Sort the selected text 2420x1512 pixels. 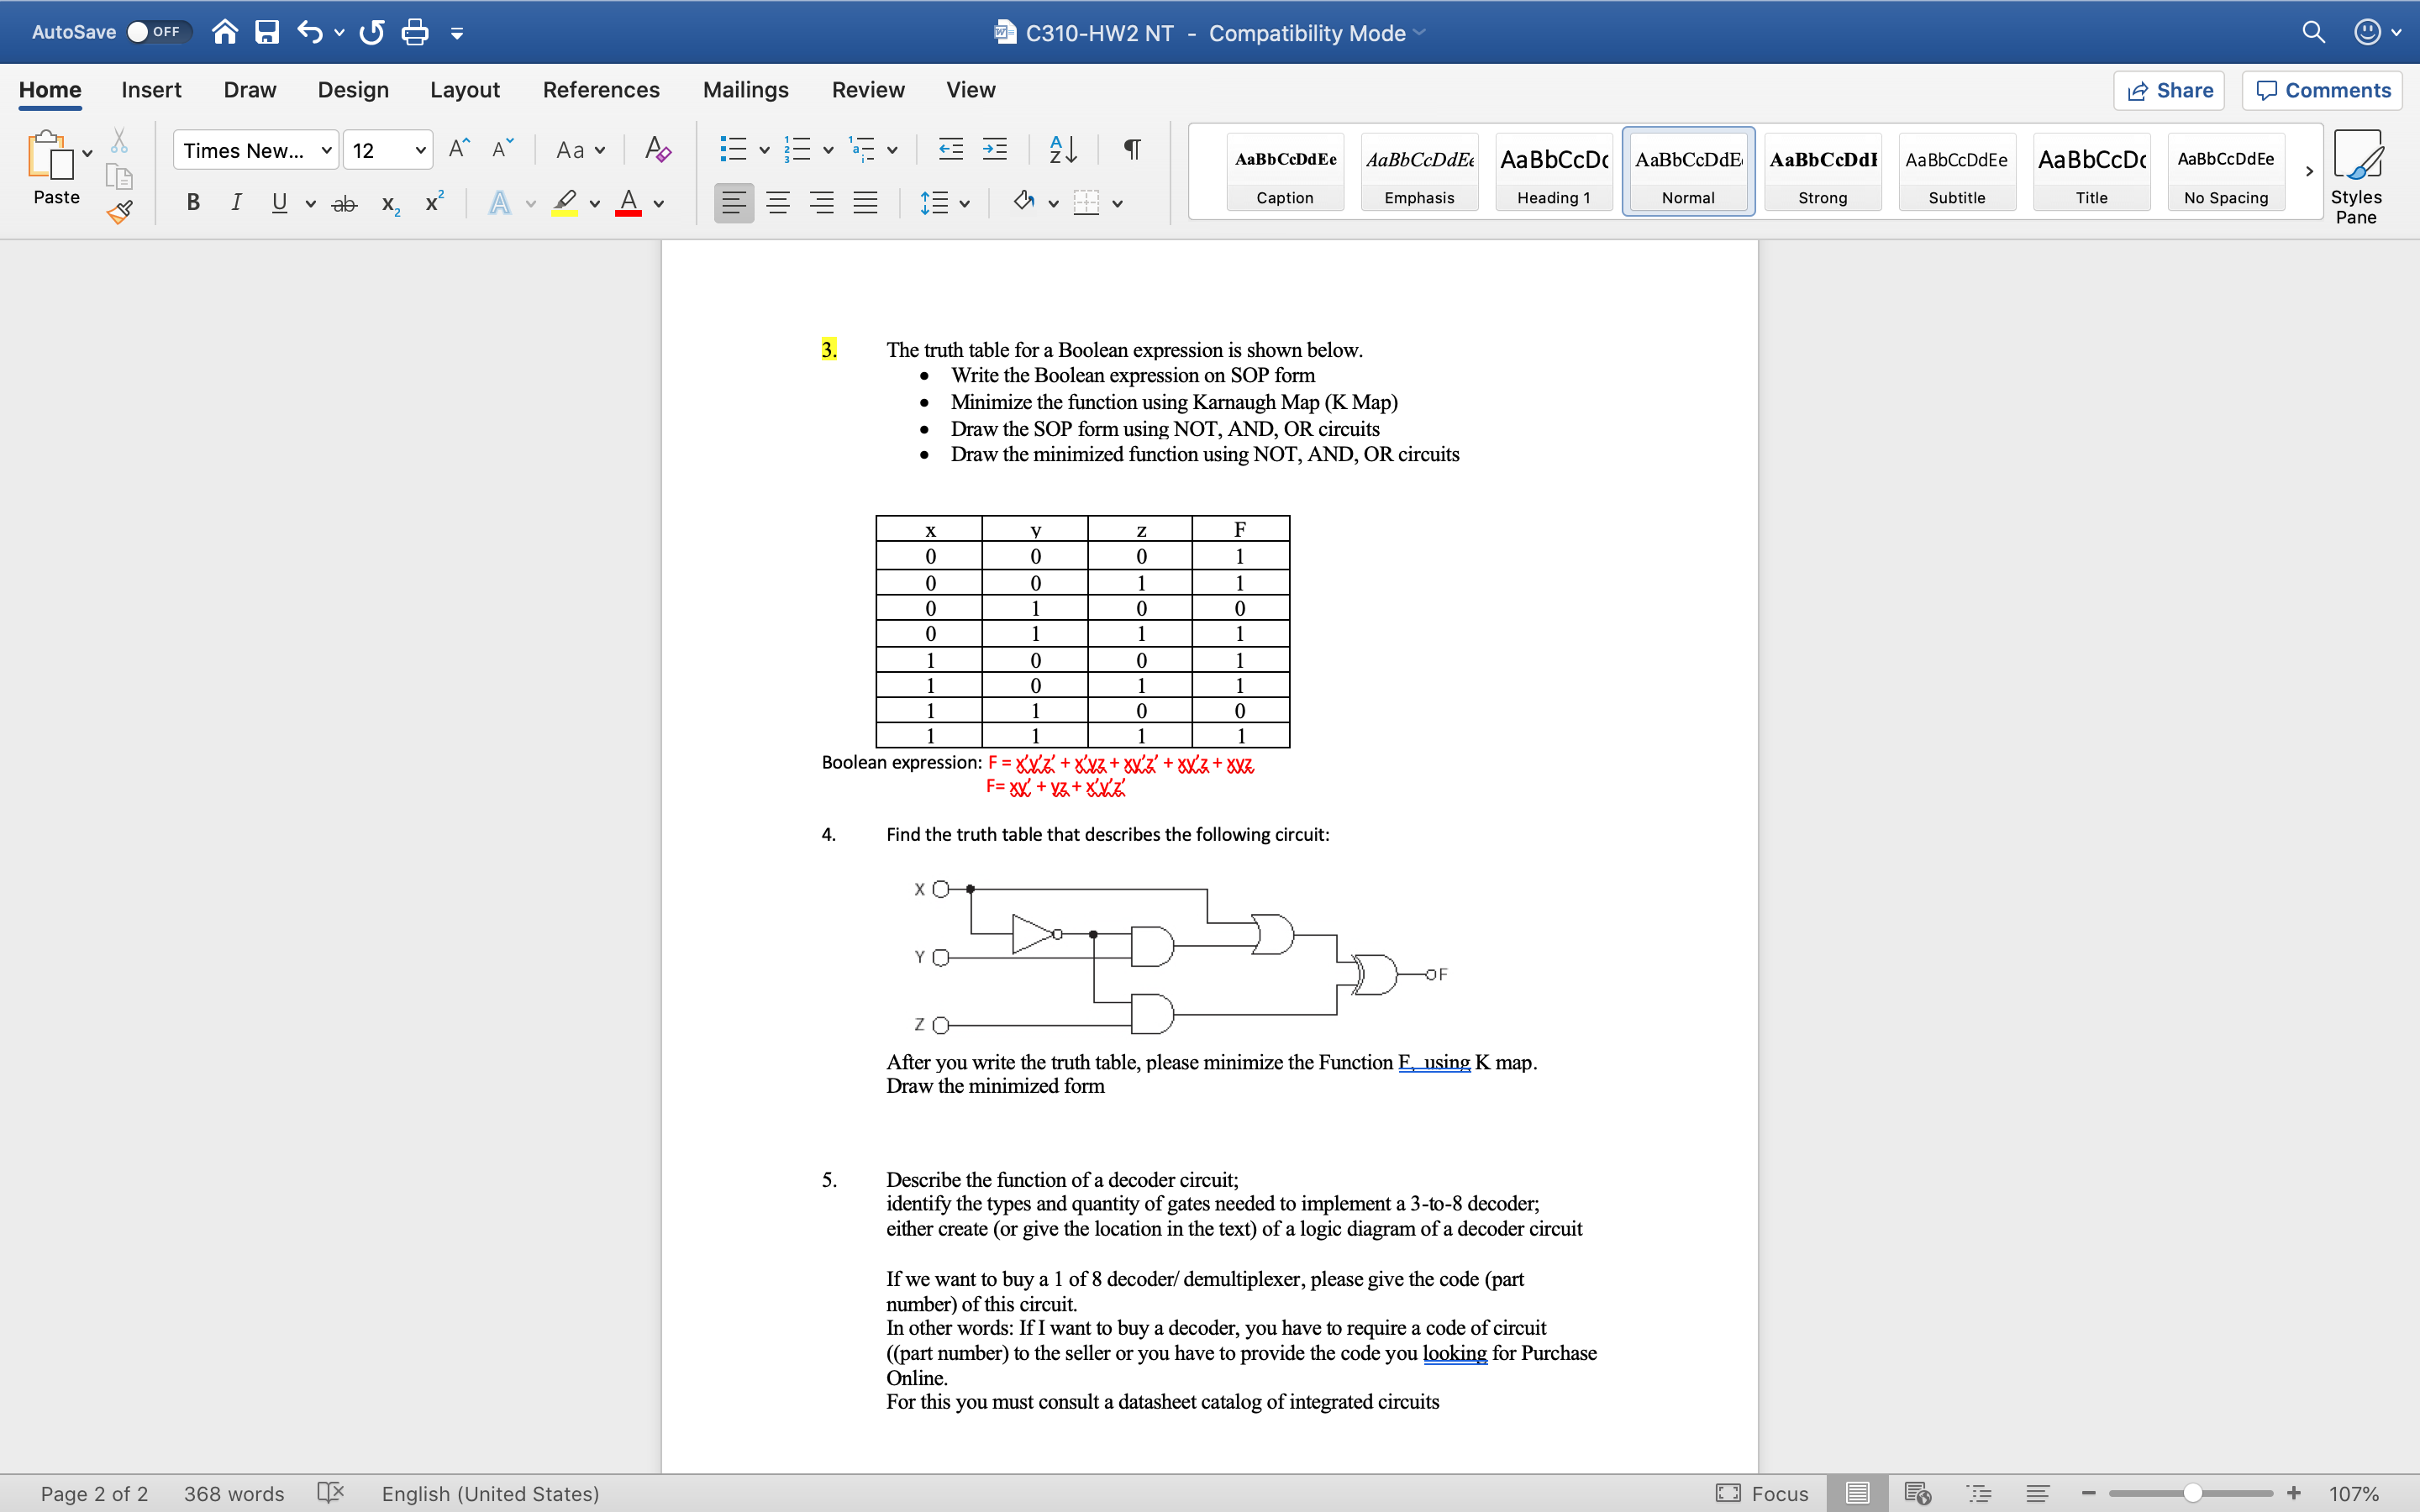tap(1062, 149)
